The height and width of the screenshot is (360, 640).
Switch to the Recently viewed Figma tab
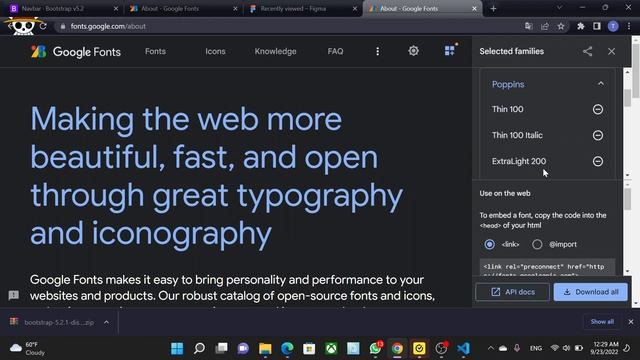coord(304,9)
